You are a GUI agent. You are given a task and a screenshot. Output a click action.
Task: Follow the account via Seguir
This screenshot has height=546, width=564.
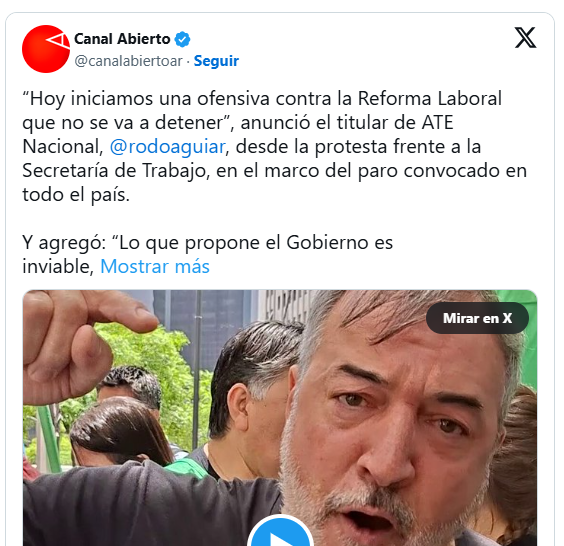coord(216,61)
